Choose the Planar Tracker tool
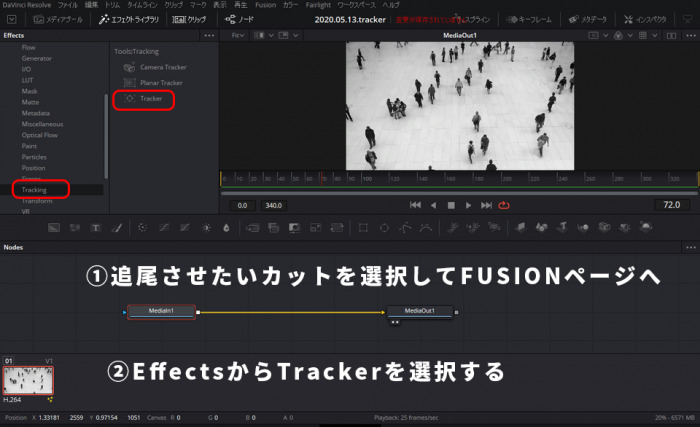700x427 pixels. (x=153, y=83)
